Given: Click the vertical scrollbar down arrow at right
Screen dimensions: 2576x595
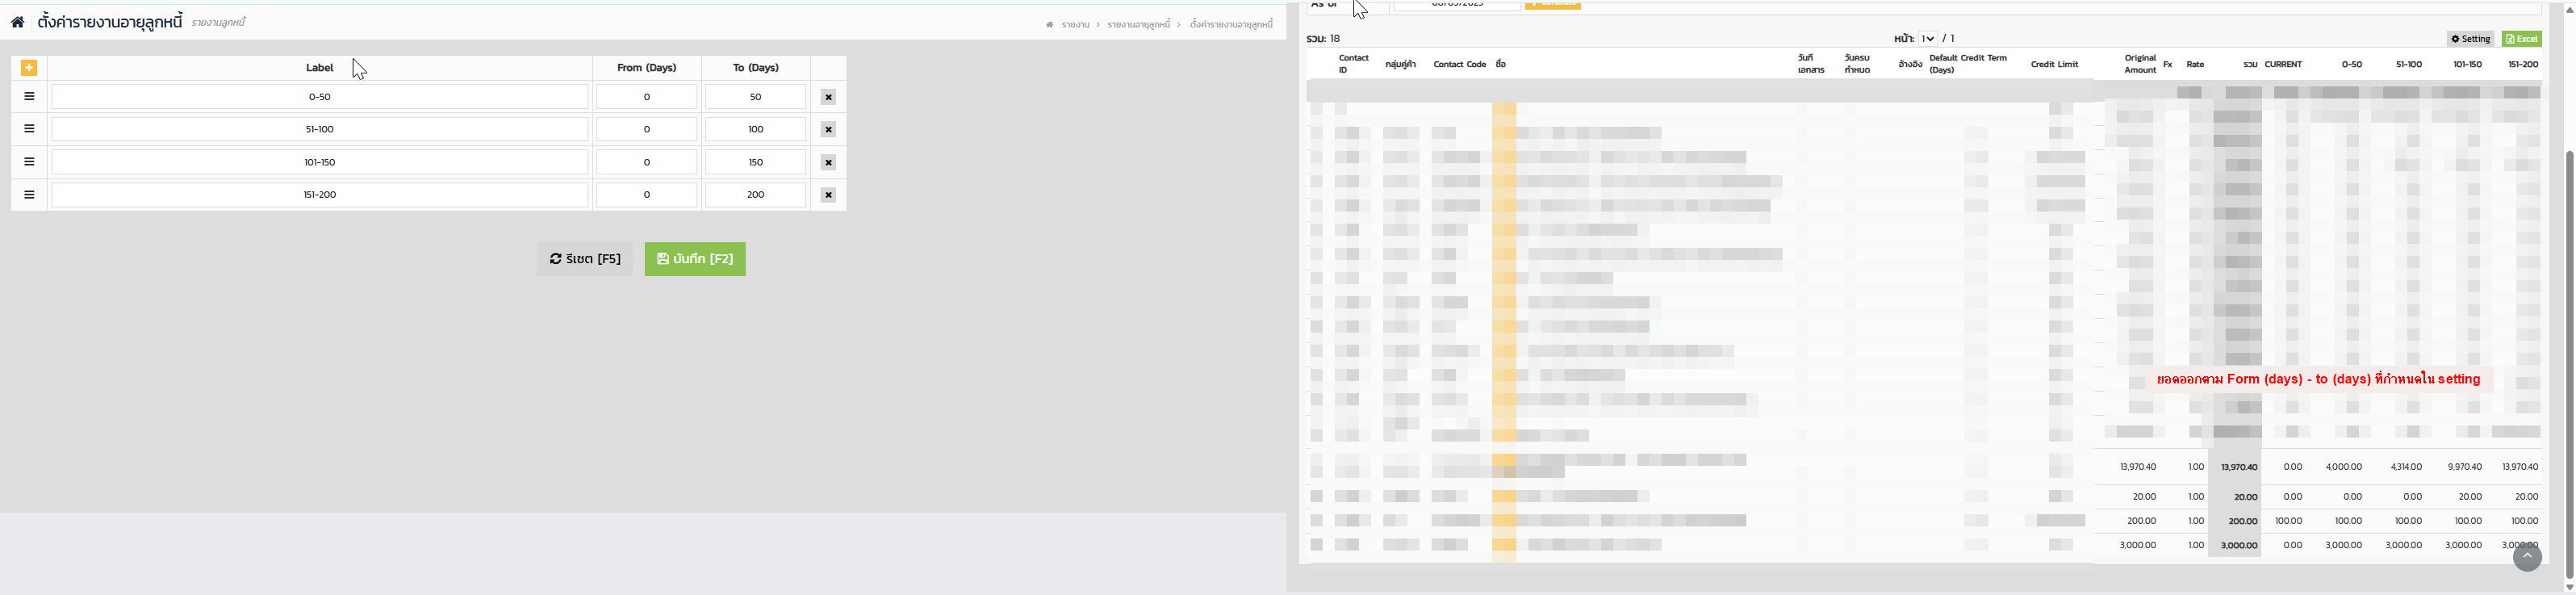Looking at the screenshot, I should 2569,587.
